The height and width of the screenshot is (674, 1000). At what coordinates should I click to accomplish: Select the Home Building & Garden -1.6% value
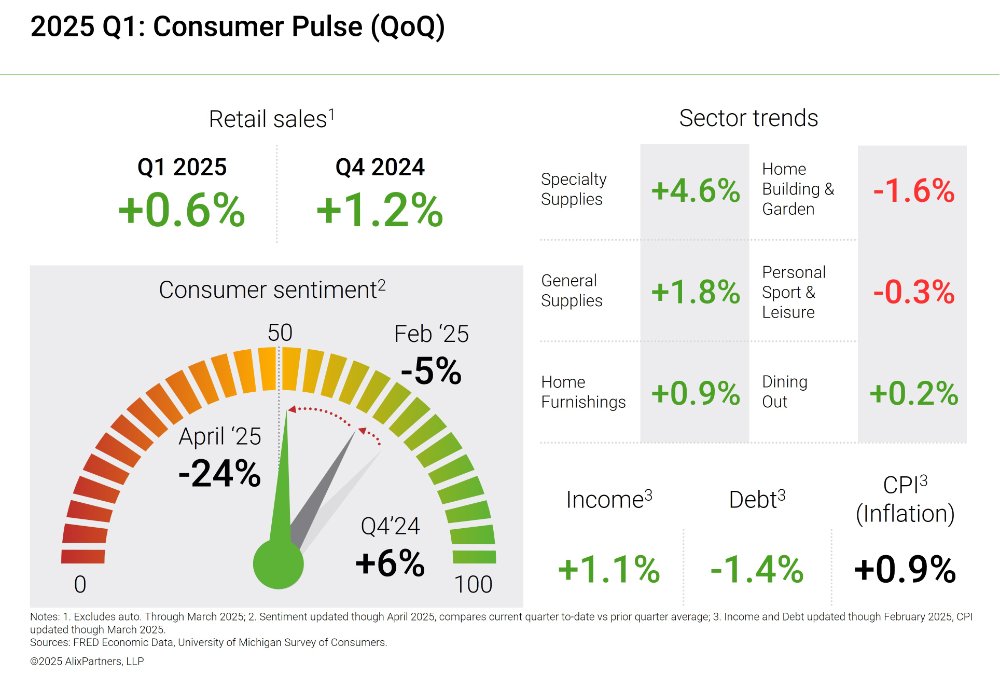click(913, 190)
